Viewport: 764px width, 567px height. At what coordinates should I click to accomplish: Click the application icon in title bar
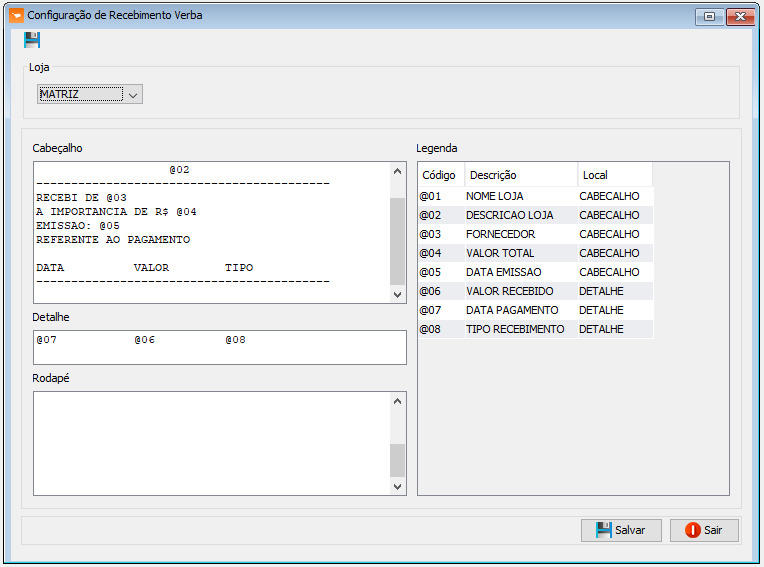click(15, 16)
